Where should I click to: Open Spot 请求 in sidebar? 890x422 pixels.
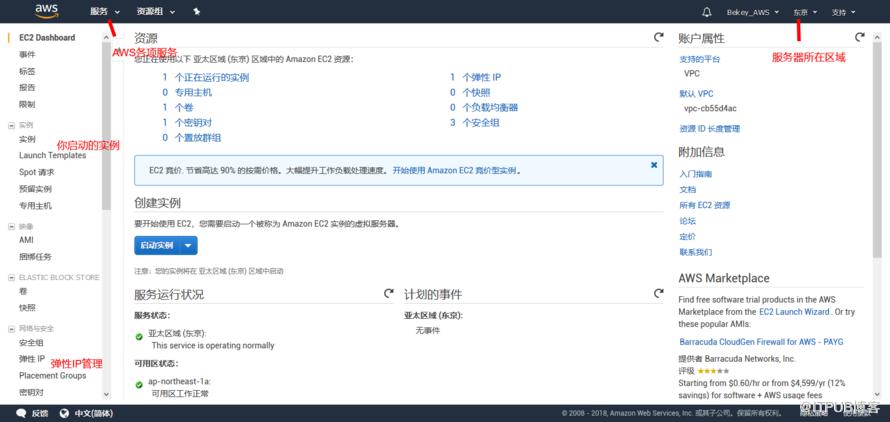point(37,172)
